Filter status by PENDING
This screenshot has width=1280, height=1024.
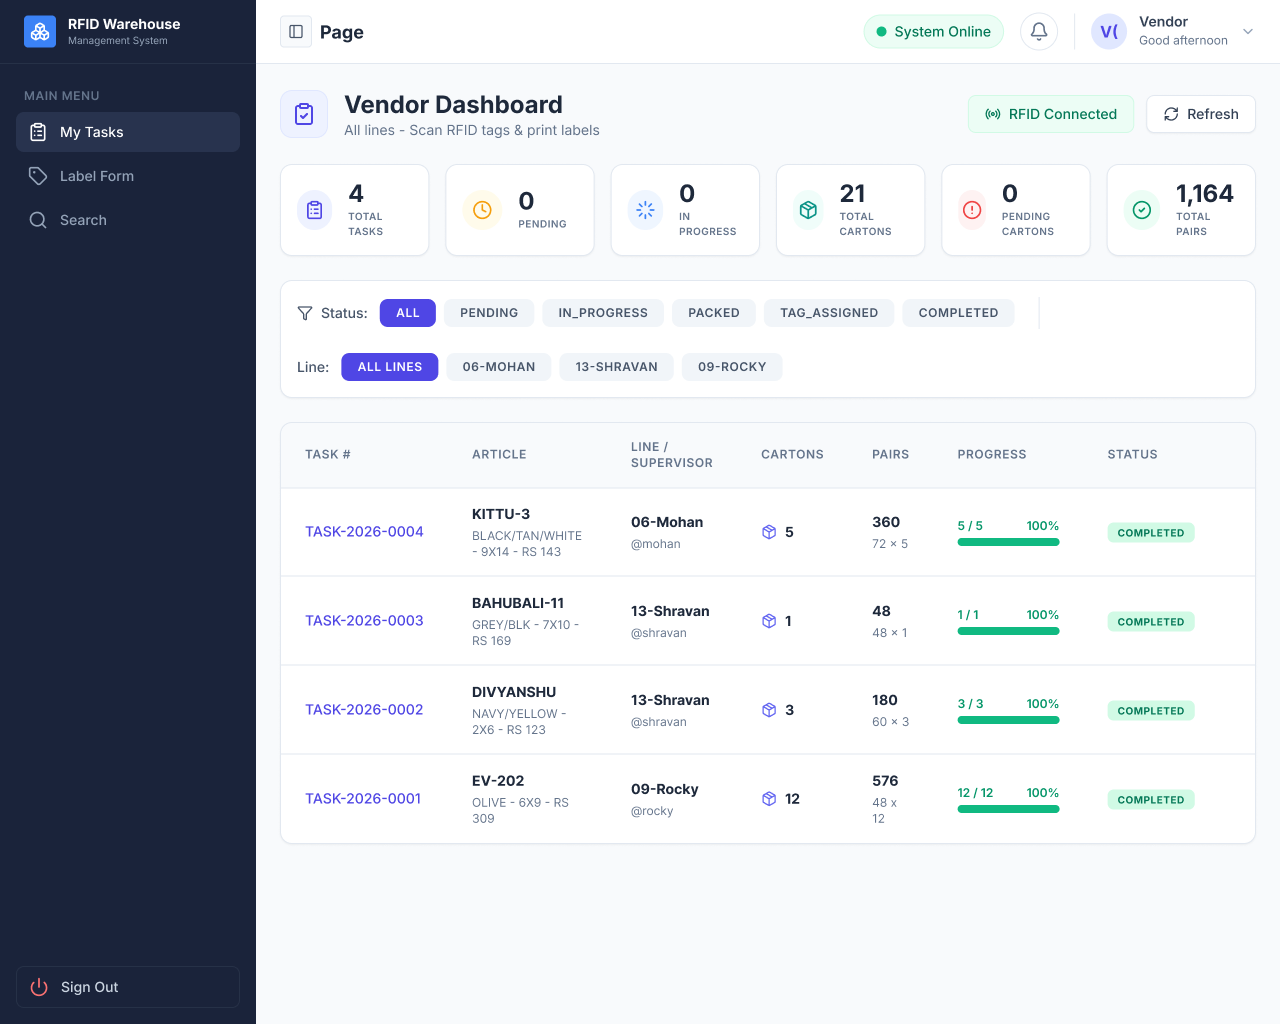point(489,313)
